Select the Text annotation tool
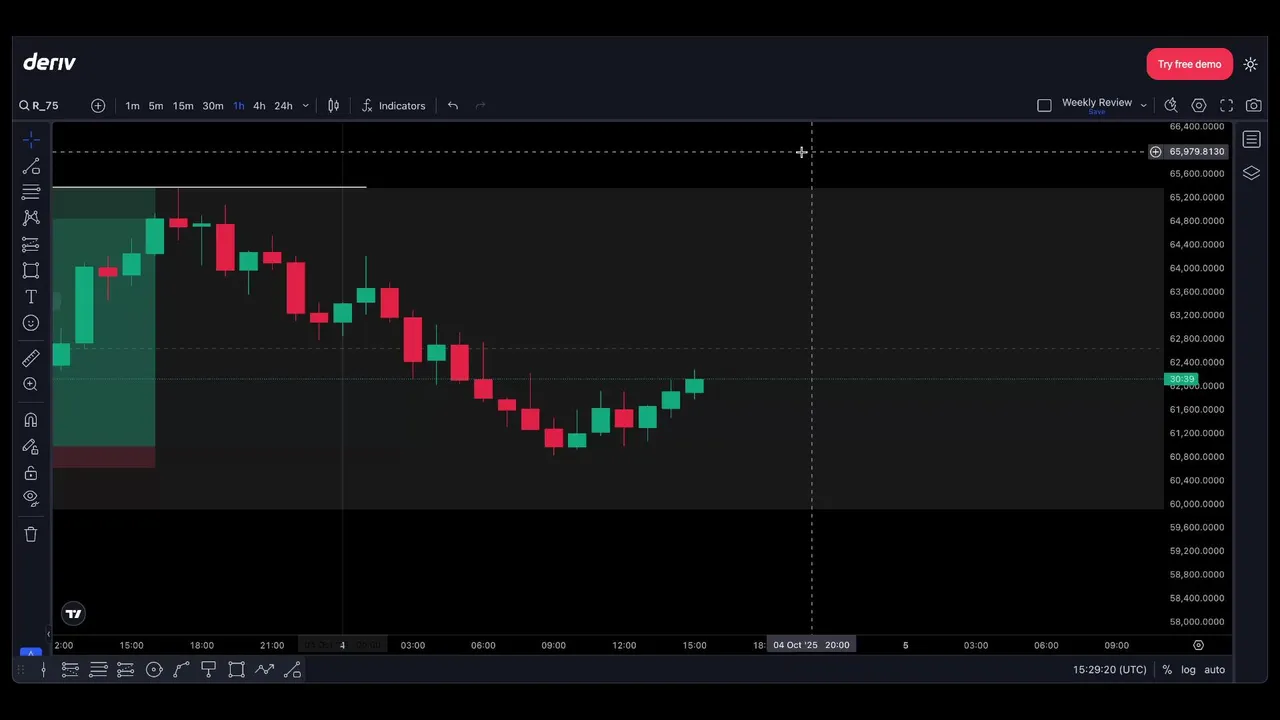Image resolution: width=1280 pixels, height=720 pixels. coord(31,297)
